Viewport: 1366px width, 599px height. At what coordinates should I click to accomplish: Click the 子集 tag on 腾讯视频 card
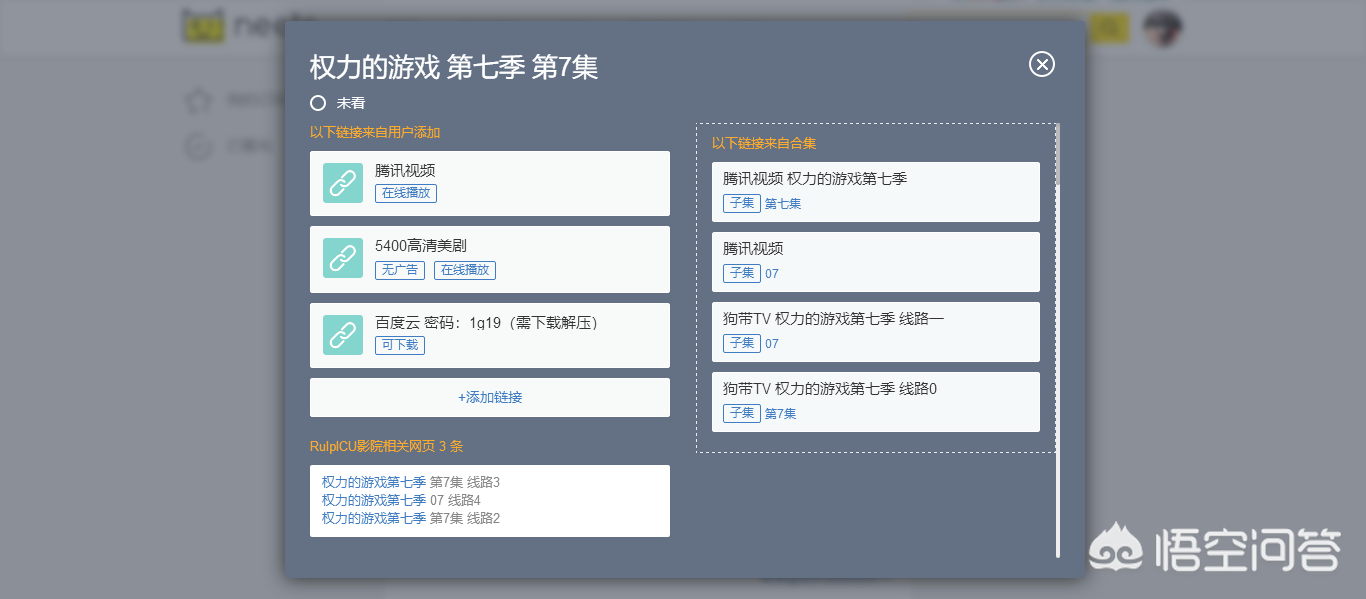click(742, 273)
